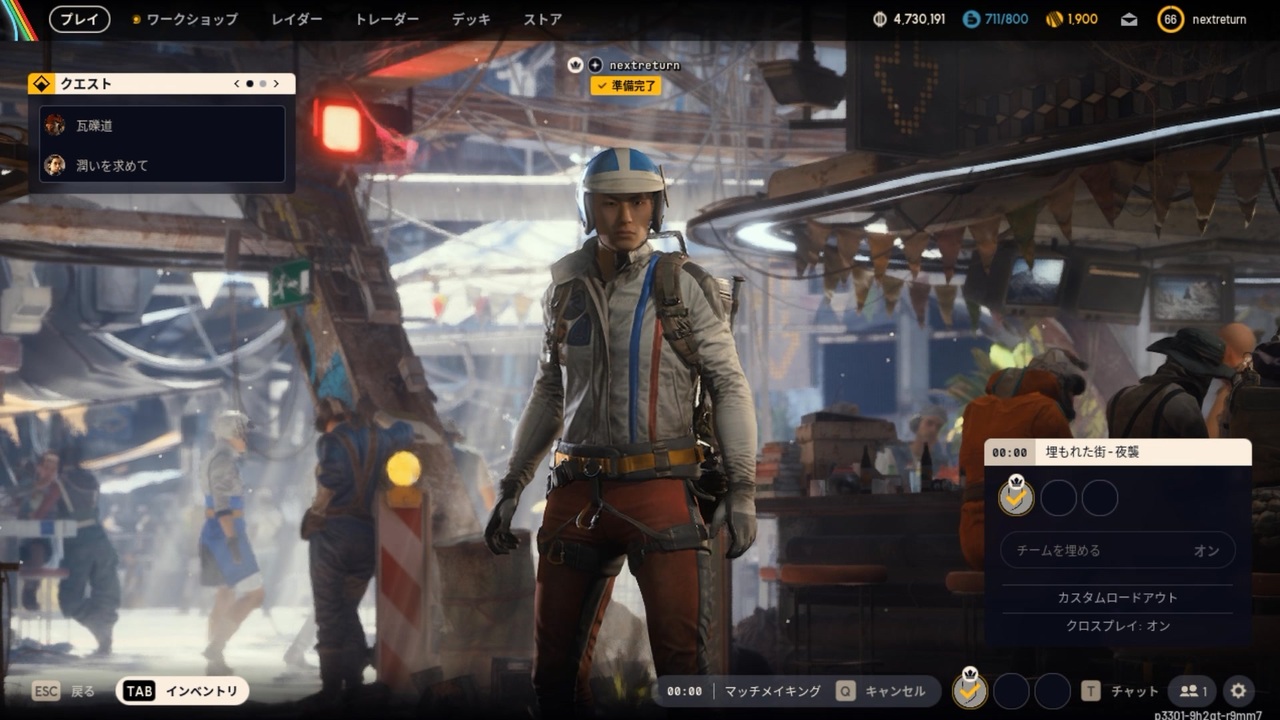1280x720 pixels.
Task: Click the yellow クエスト panel icon
Action: tap(41, 83)
